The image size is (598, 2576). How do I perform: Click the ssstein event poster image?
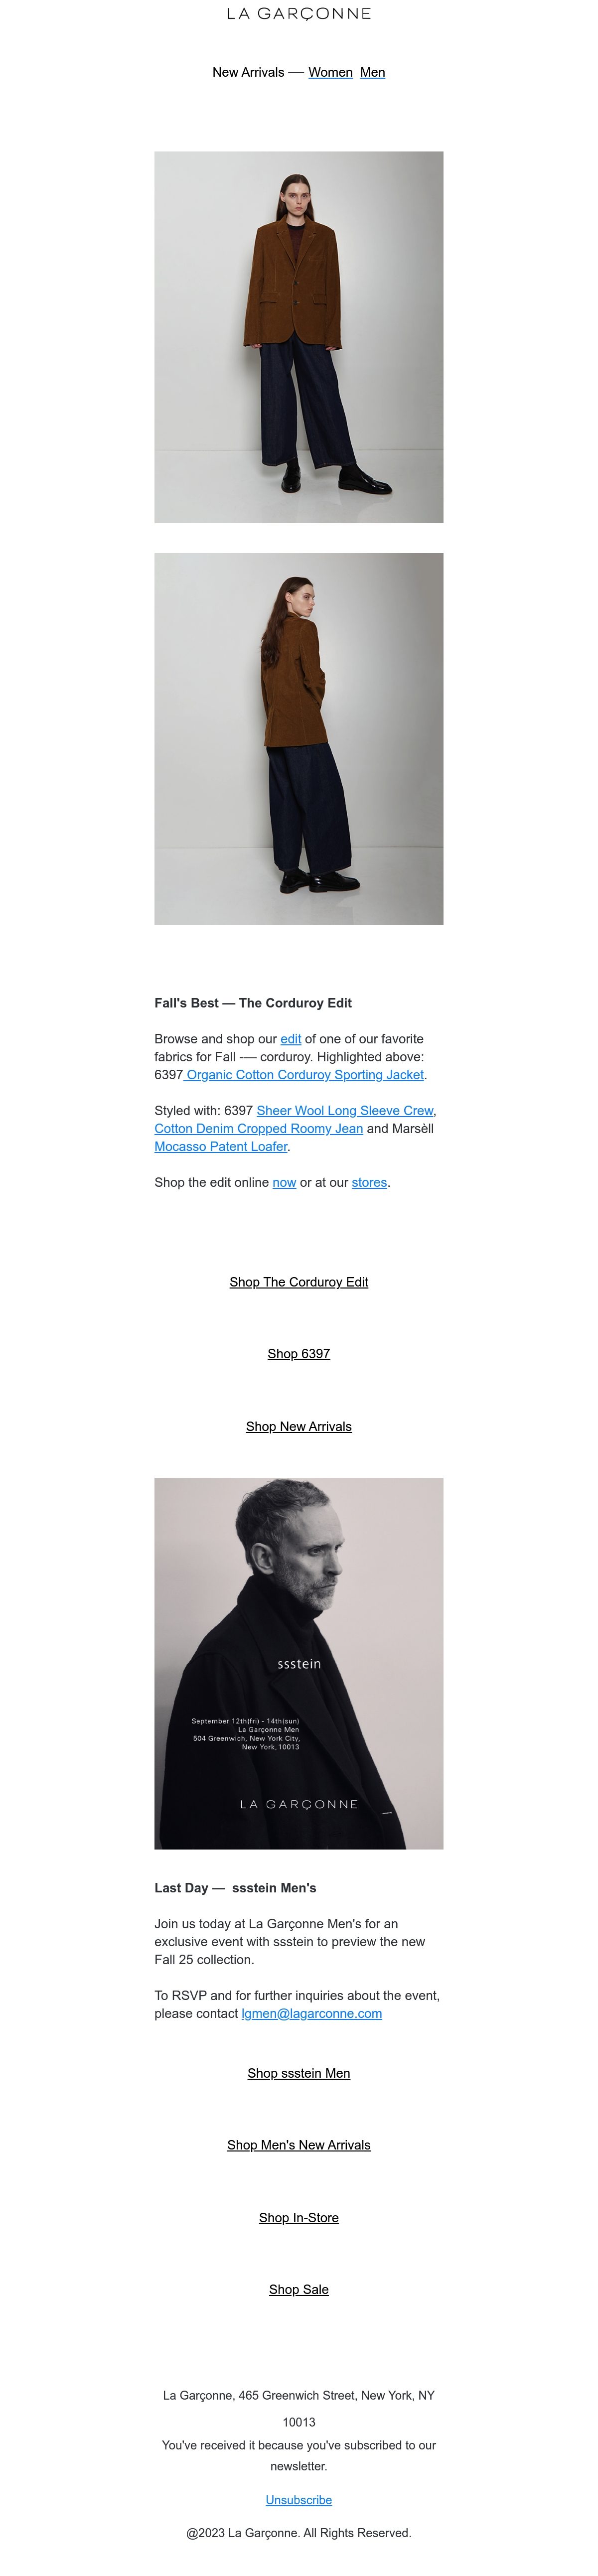[298, 1663]
